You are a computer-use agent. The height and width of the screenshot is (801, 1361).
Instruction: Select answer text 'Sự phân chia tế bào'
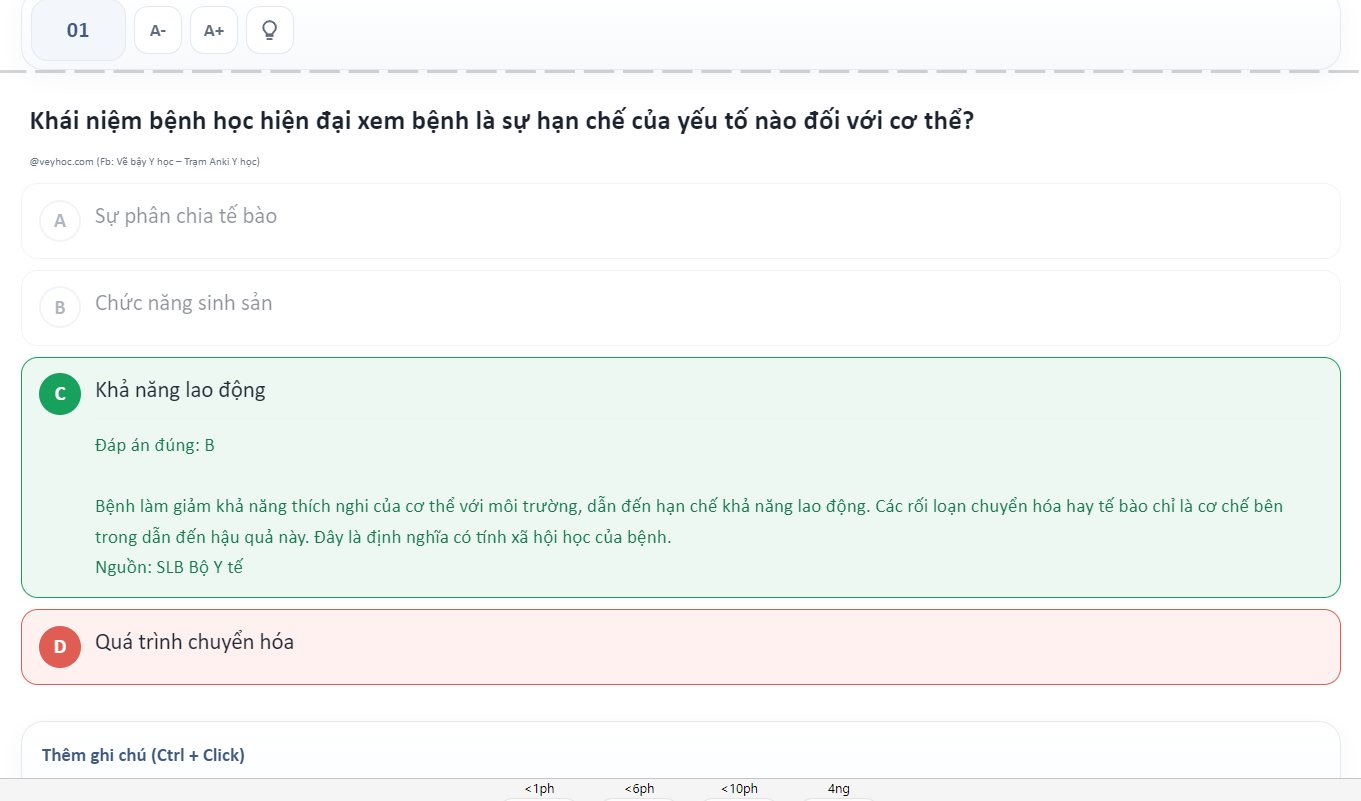pos(186,216)
